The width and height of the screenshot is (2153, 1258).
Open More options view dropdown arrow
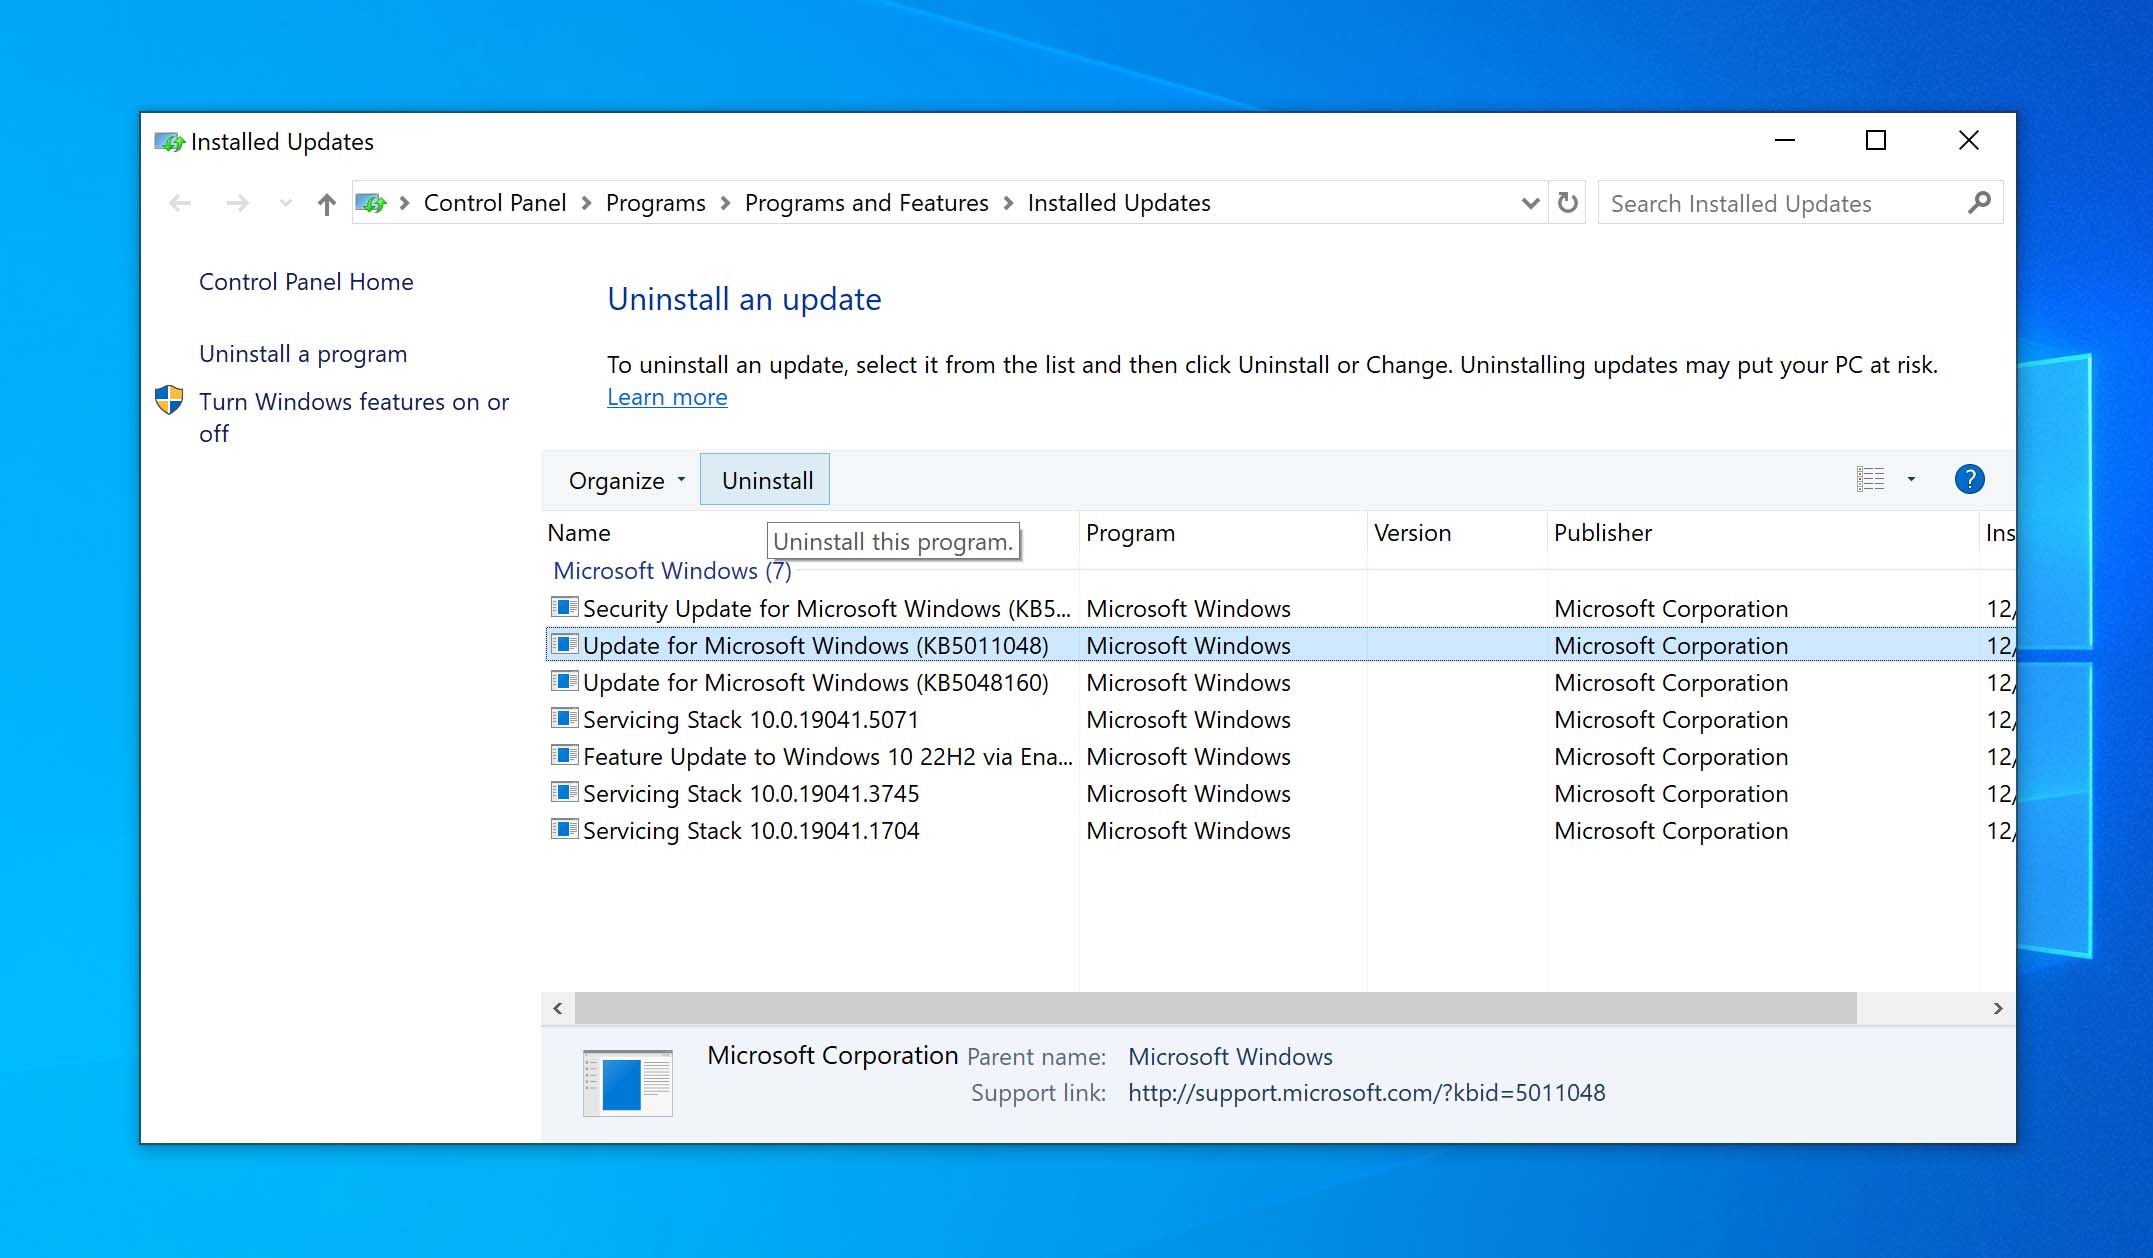tap(1911, 479)
